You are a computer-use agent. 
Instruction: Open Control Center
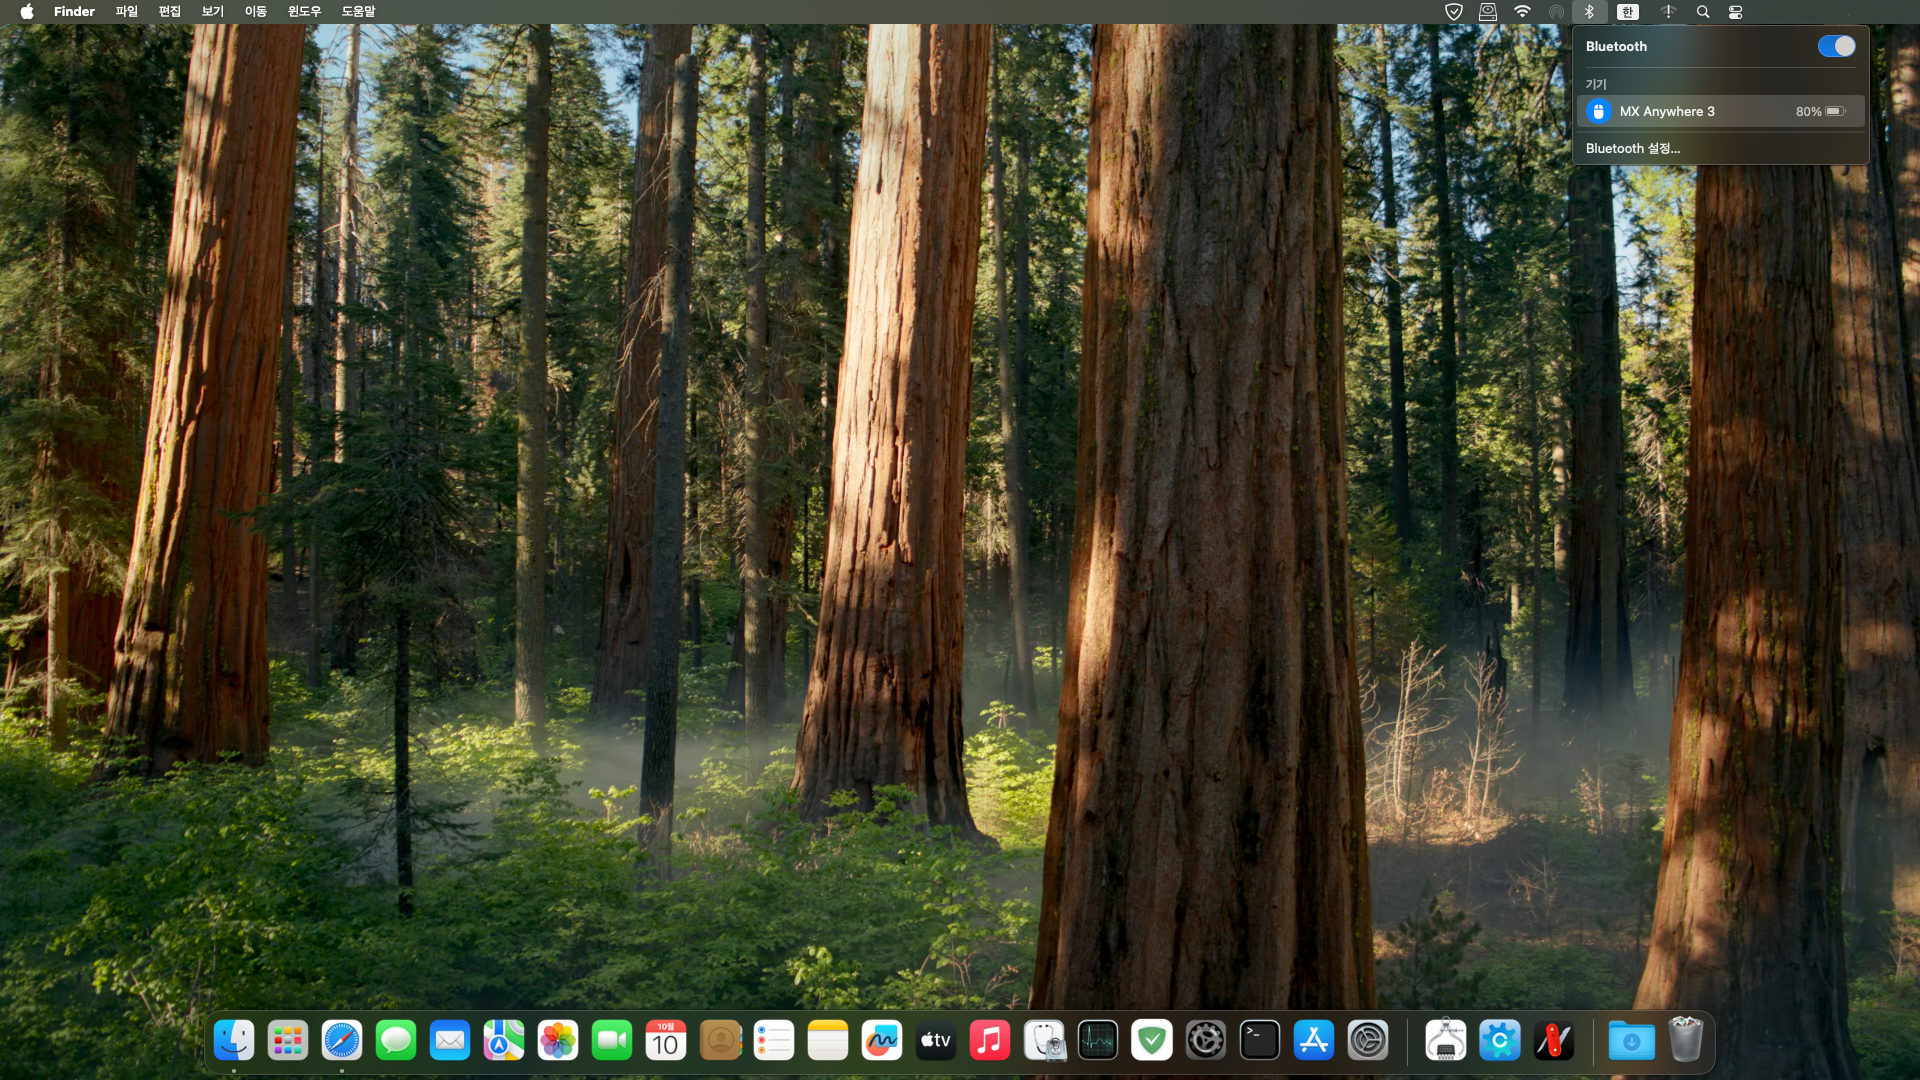(1736, 12)
